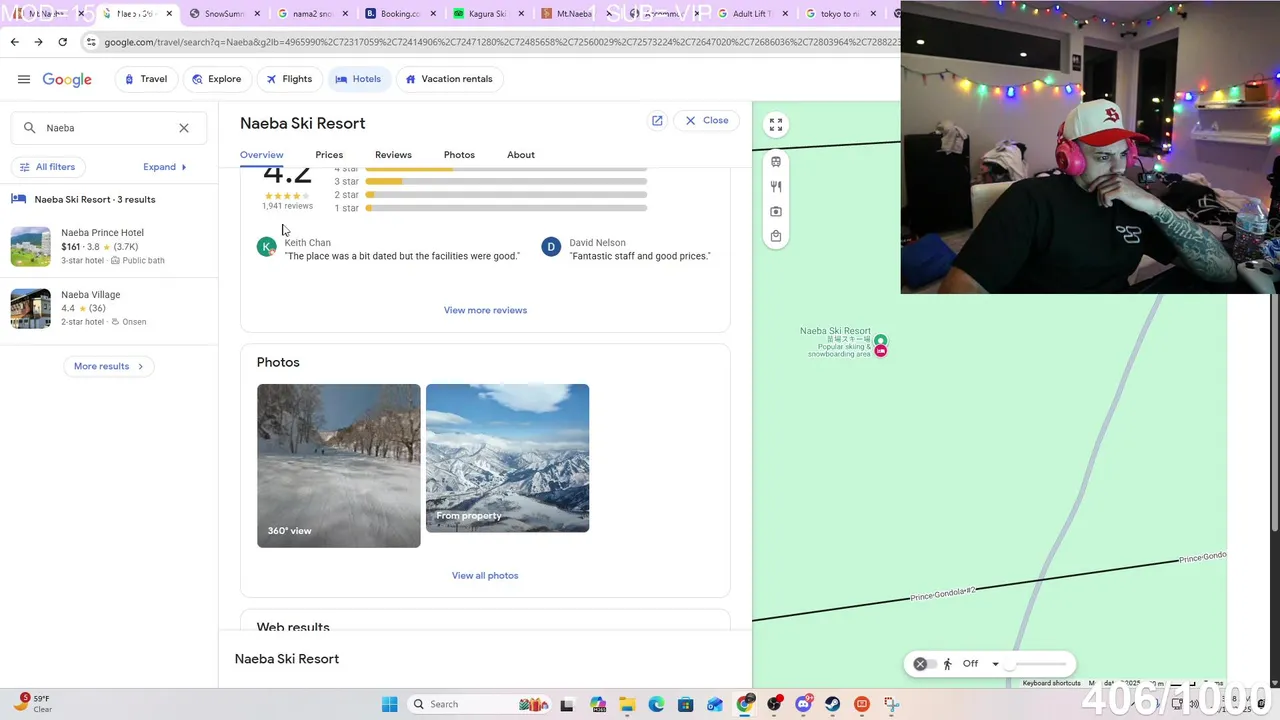The image size is (1280, 720).
Task: Click Keith Chan's review snippet
Action: pyautogui.click(x=401, y=257)
